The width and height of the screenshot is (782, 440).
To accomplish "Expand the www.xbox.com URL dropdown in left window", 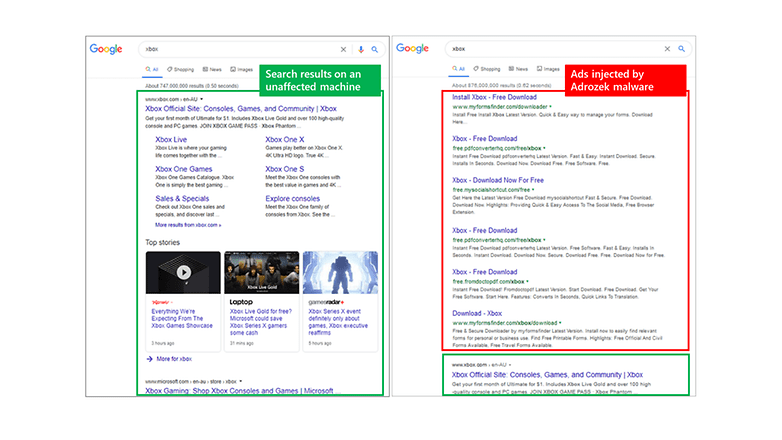I will point(201,99).
